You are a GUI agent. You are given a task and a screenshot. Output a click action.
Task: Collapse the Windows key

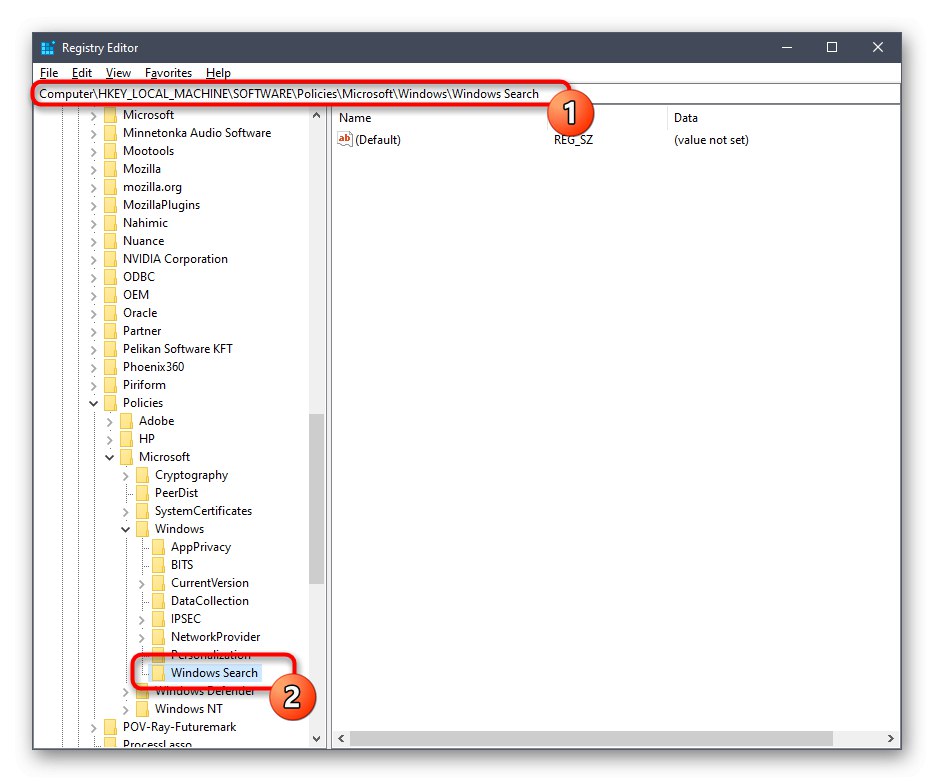(x=126, y=529)
